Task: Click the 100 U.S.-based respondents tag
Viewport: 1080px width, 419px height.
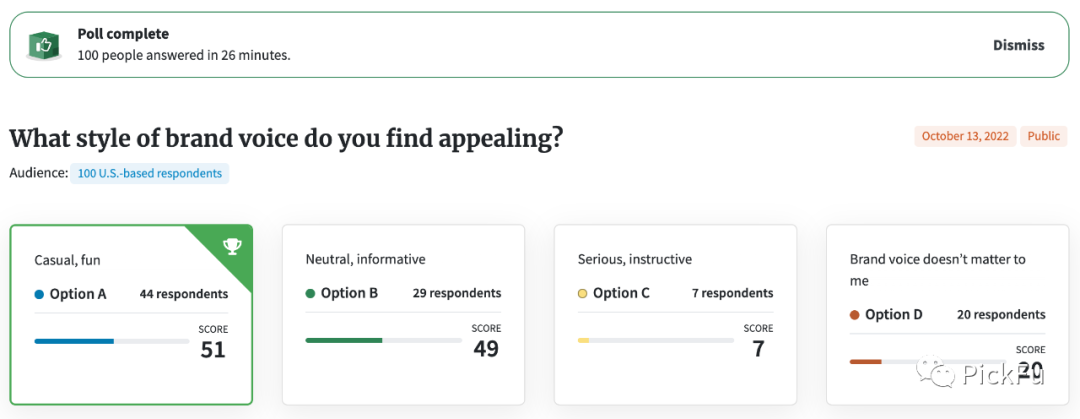Action: point(150,173)
